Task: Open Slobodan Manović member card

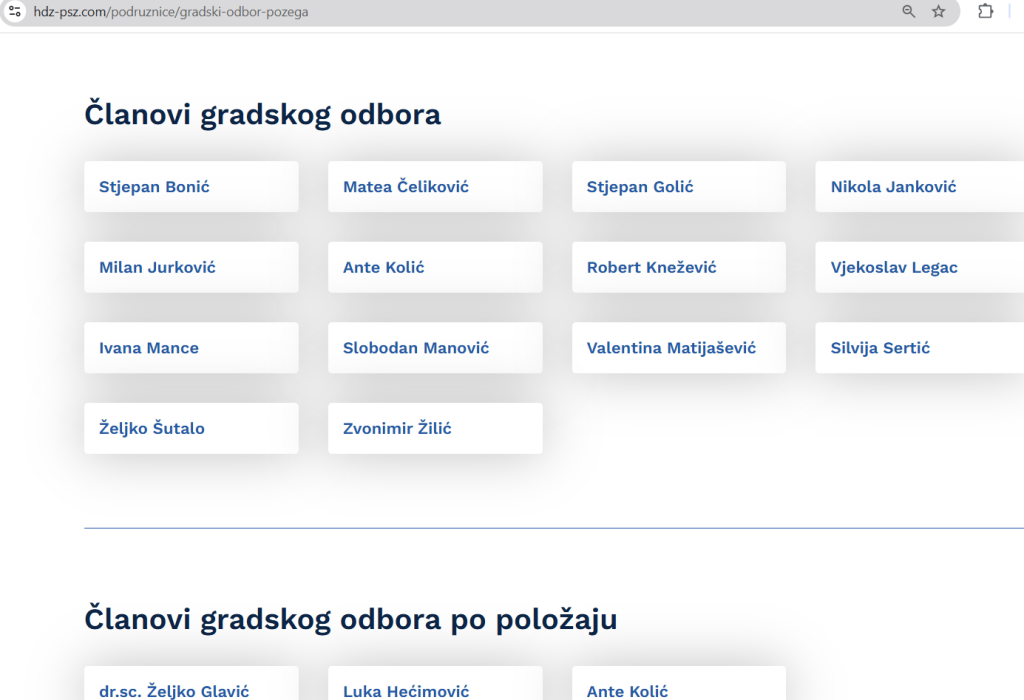Action: (435, 348)
